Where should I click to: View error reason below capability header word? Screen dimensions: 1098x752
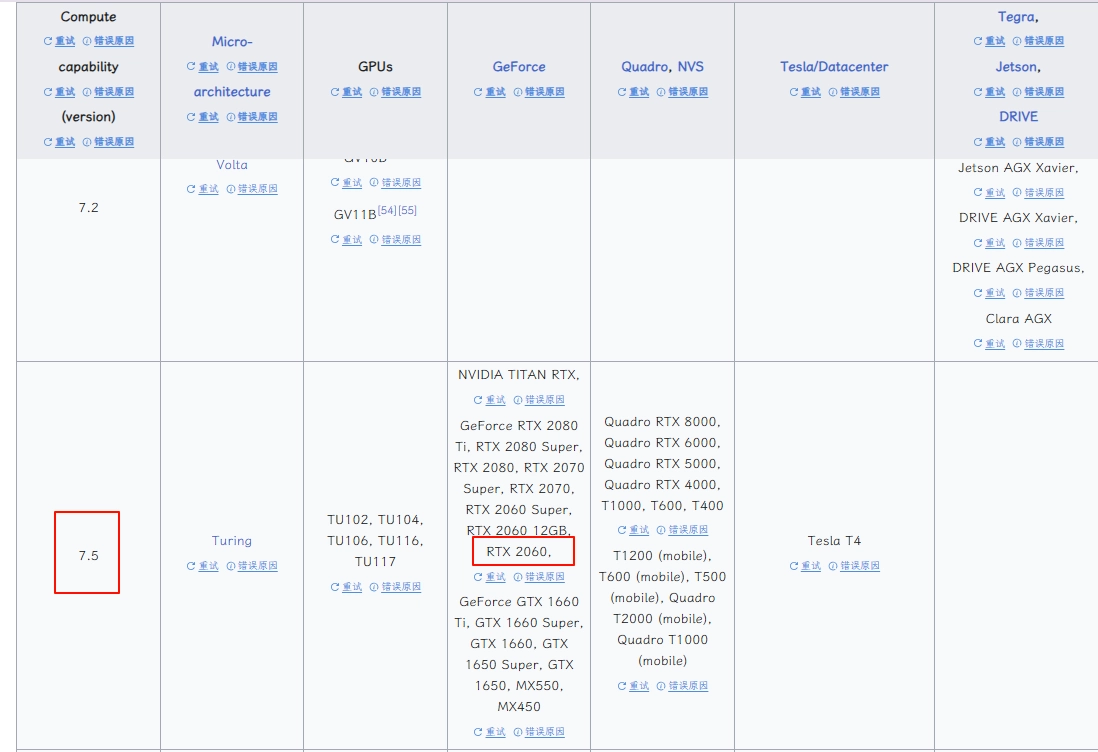[108, 92]
